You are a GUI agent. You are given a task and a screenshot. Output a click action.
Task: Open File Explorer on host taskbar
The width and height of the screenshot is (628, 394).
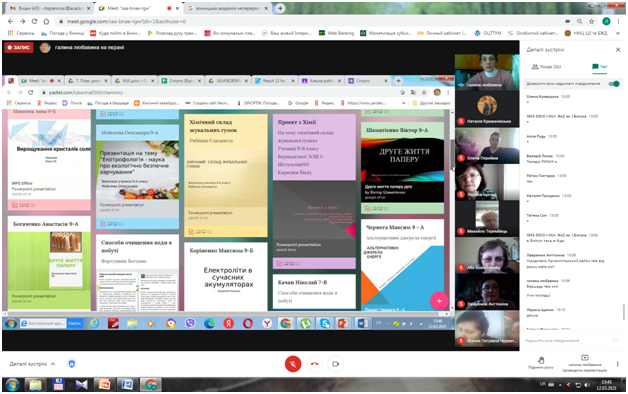click(x=35, y=385)
